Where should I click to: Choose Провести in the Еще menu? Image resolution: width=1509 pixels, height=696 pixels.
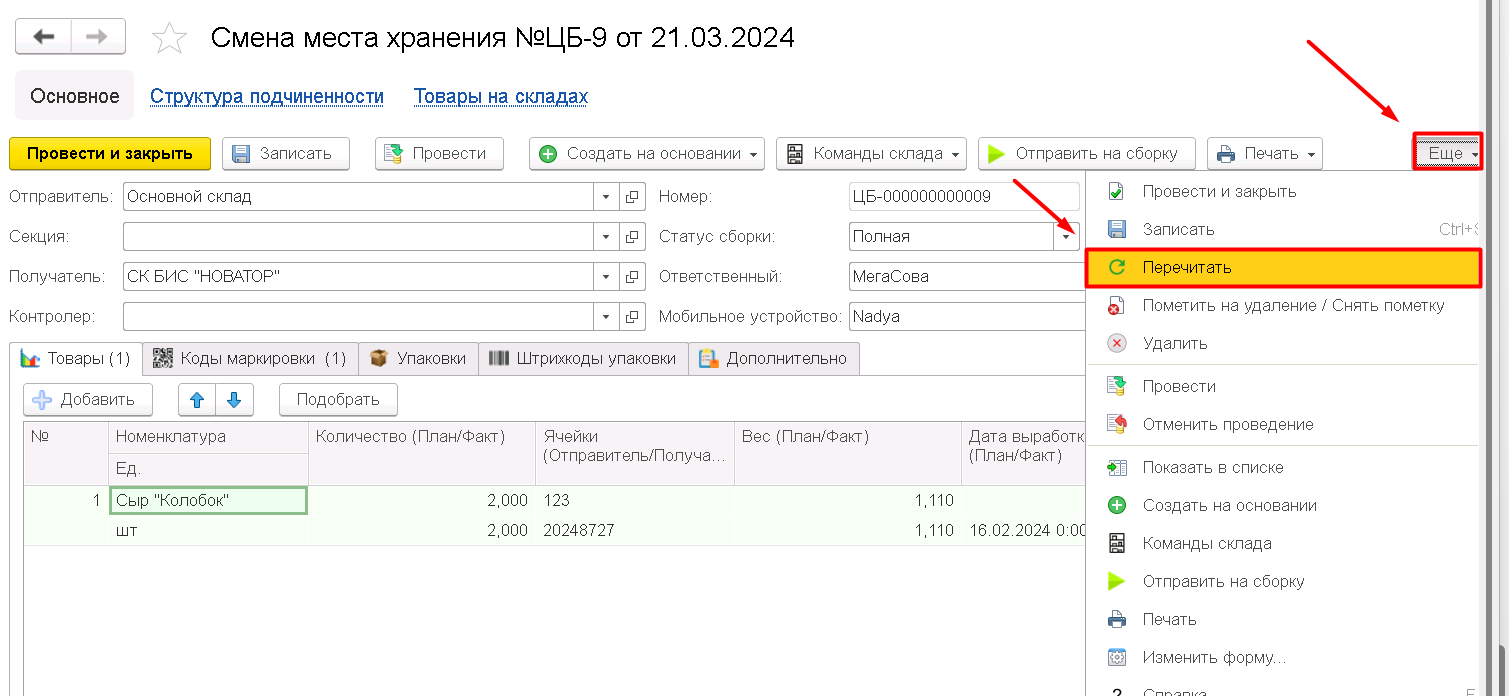point(1283,386)
